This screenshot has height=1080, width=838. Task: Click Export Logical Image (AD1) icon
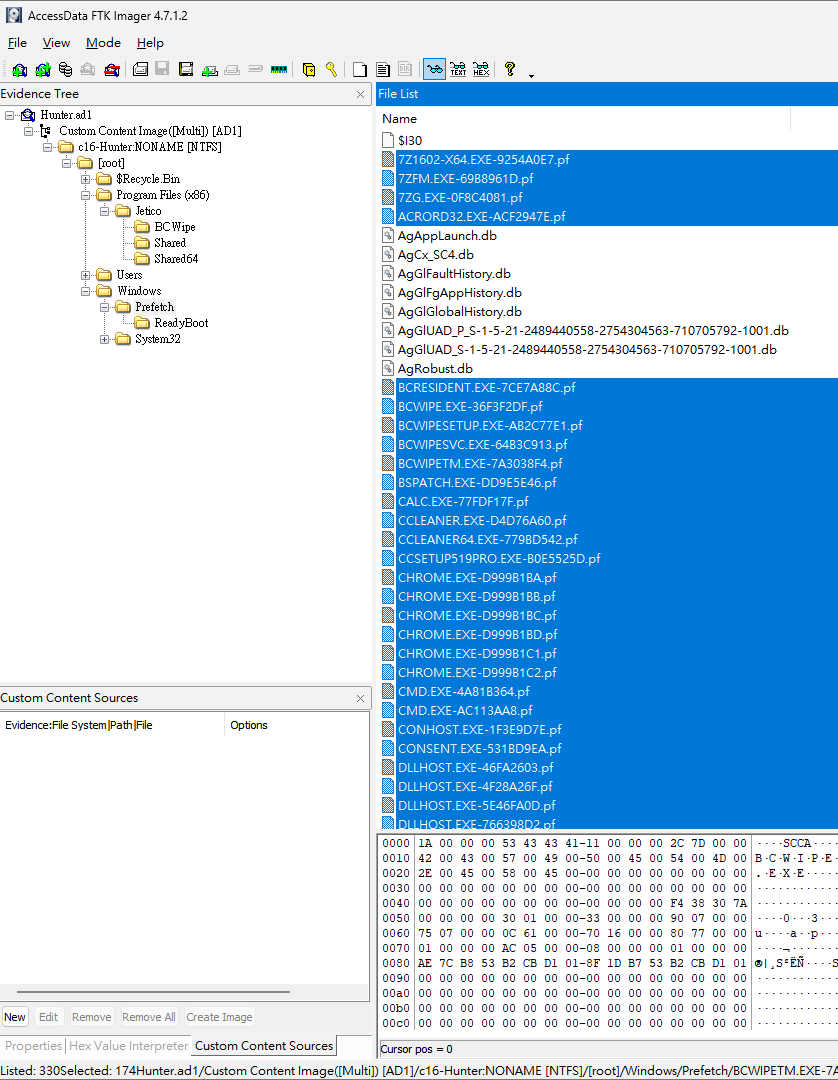pyautogui.click(x=186, y=70)
